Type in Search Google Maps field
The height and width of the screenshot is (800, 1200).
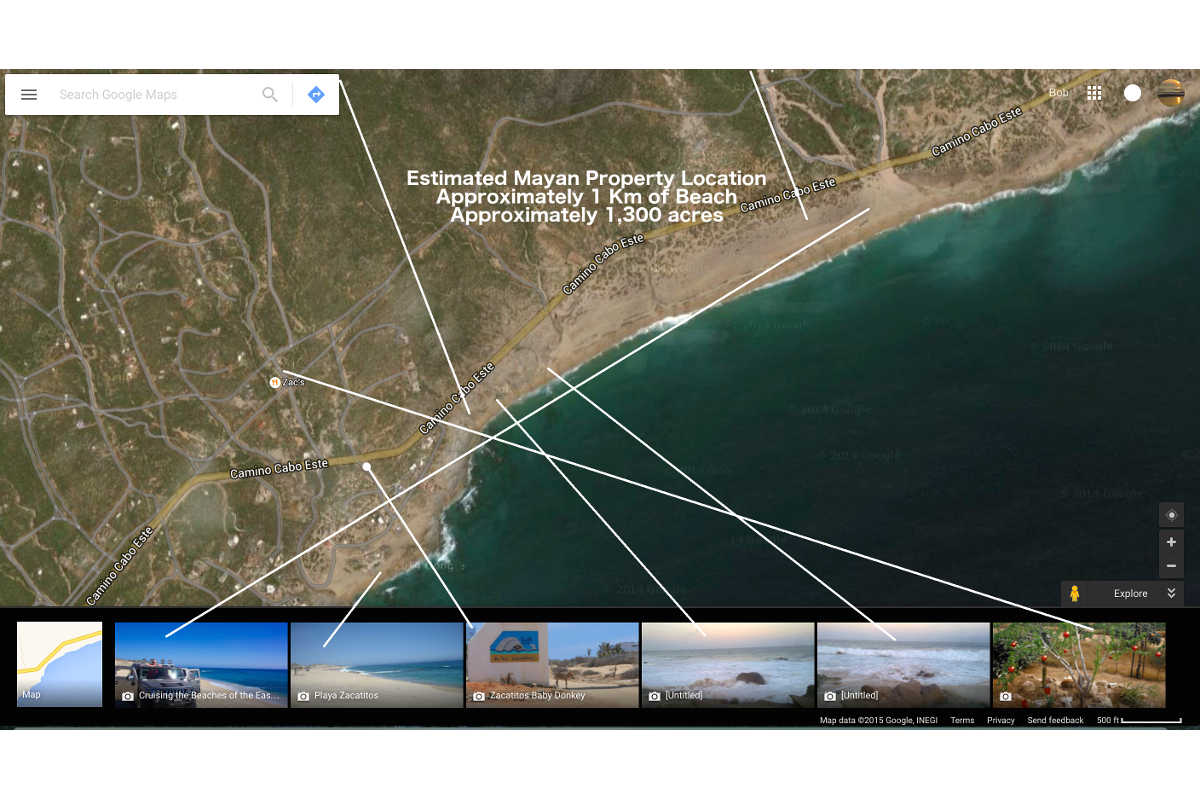click(x=150, y=95)
